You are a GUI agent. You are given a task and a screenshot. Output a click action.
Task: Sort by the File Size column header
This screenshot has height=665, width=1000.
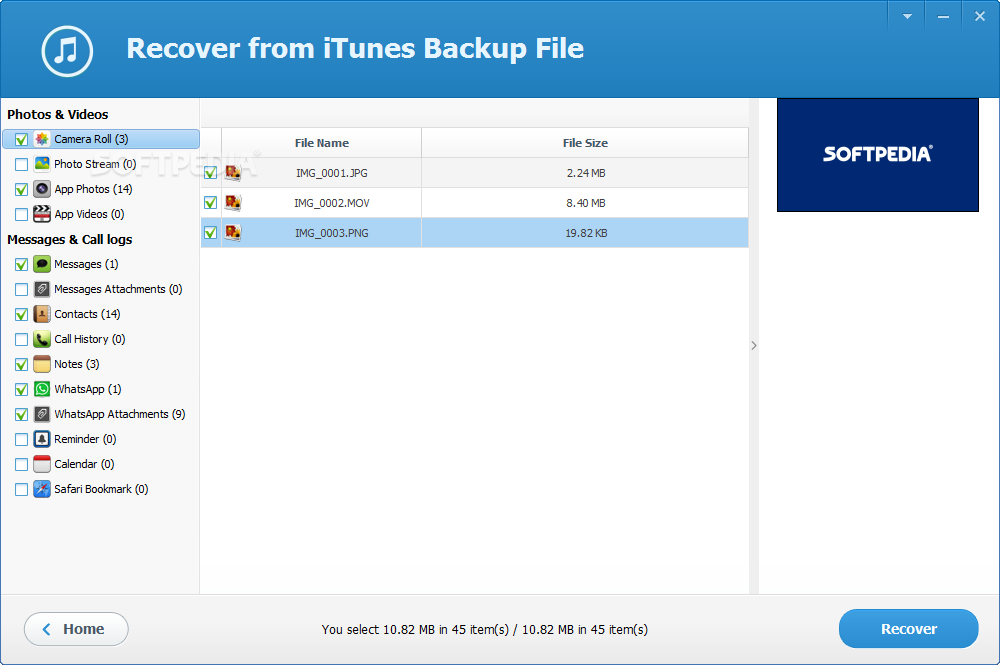585,143
